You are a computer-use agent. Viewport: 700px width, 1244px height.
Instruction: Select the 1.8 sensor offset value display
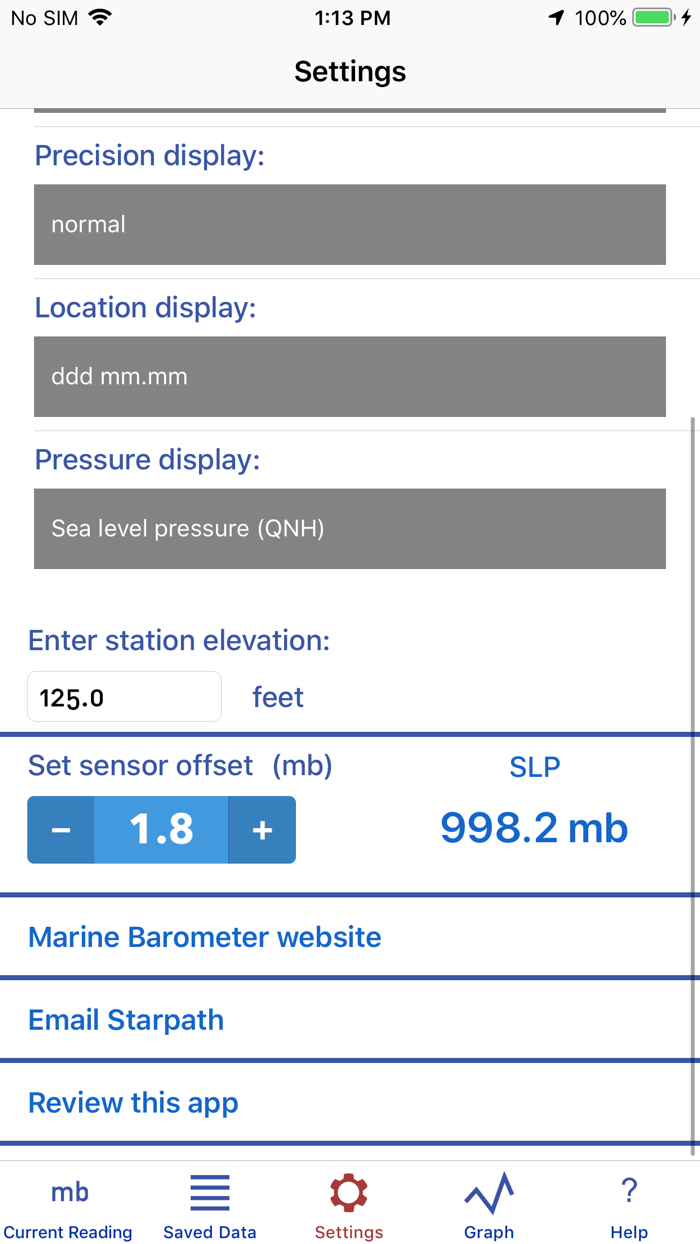point(160,829)
